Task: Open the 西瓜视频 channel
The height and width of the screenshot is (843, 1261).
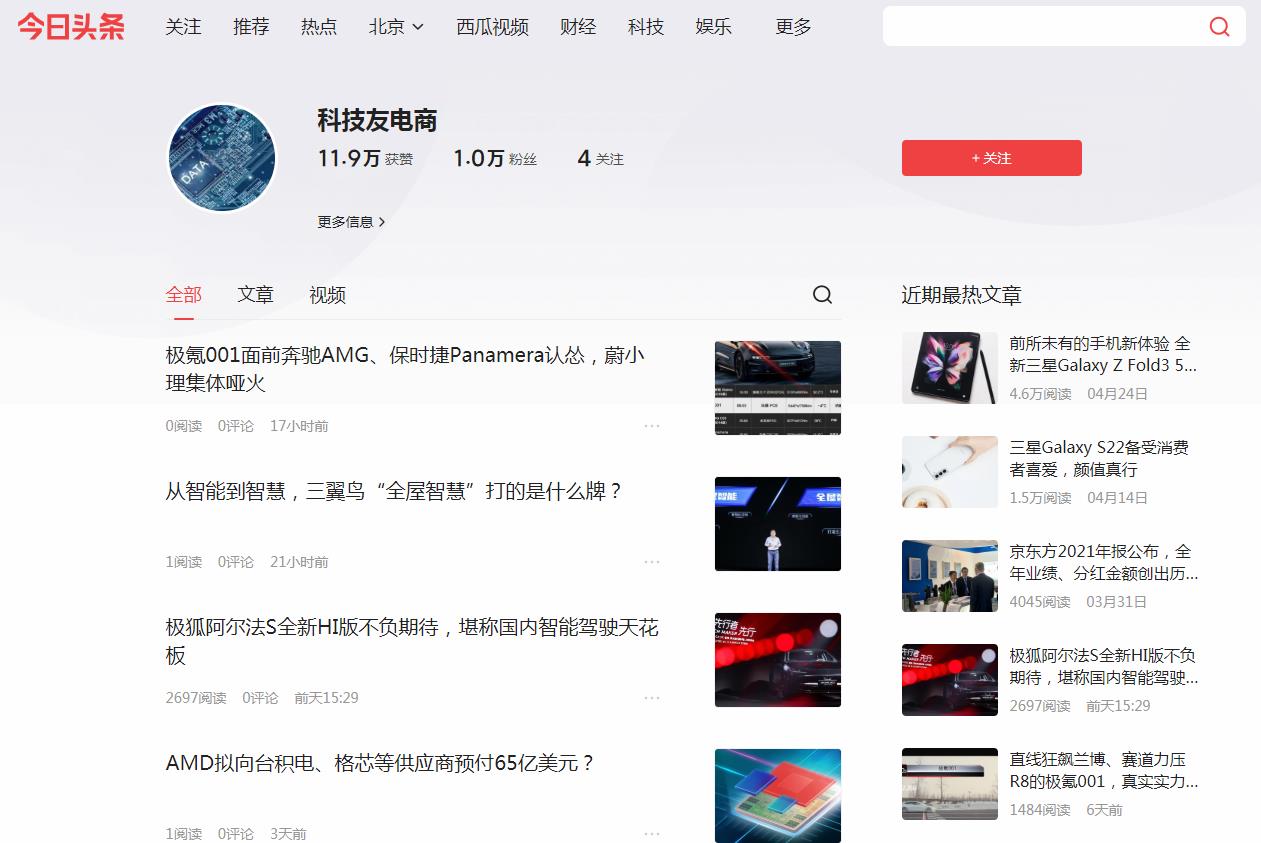Action: 492,27
